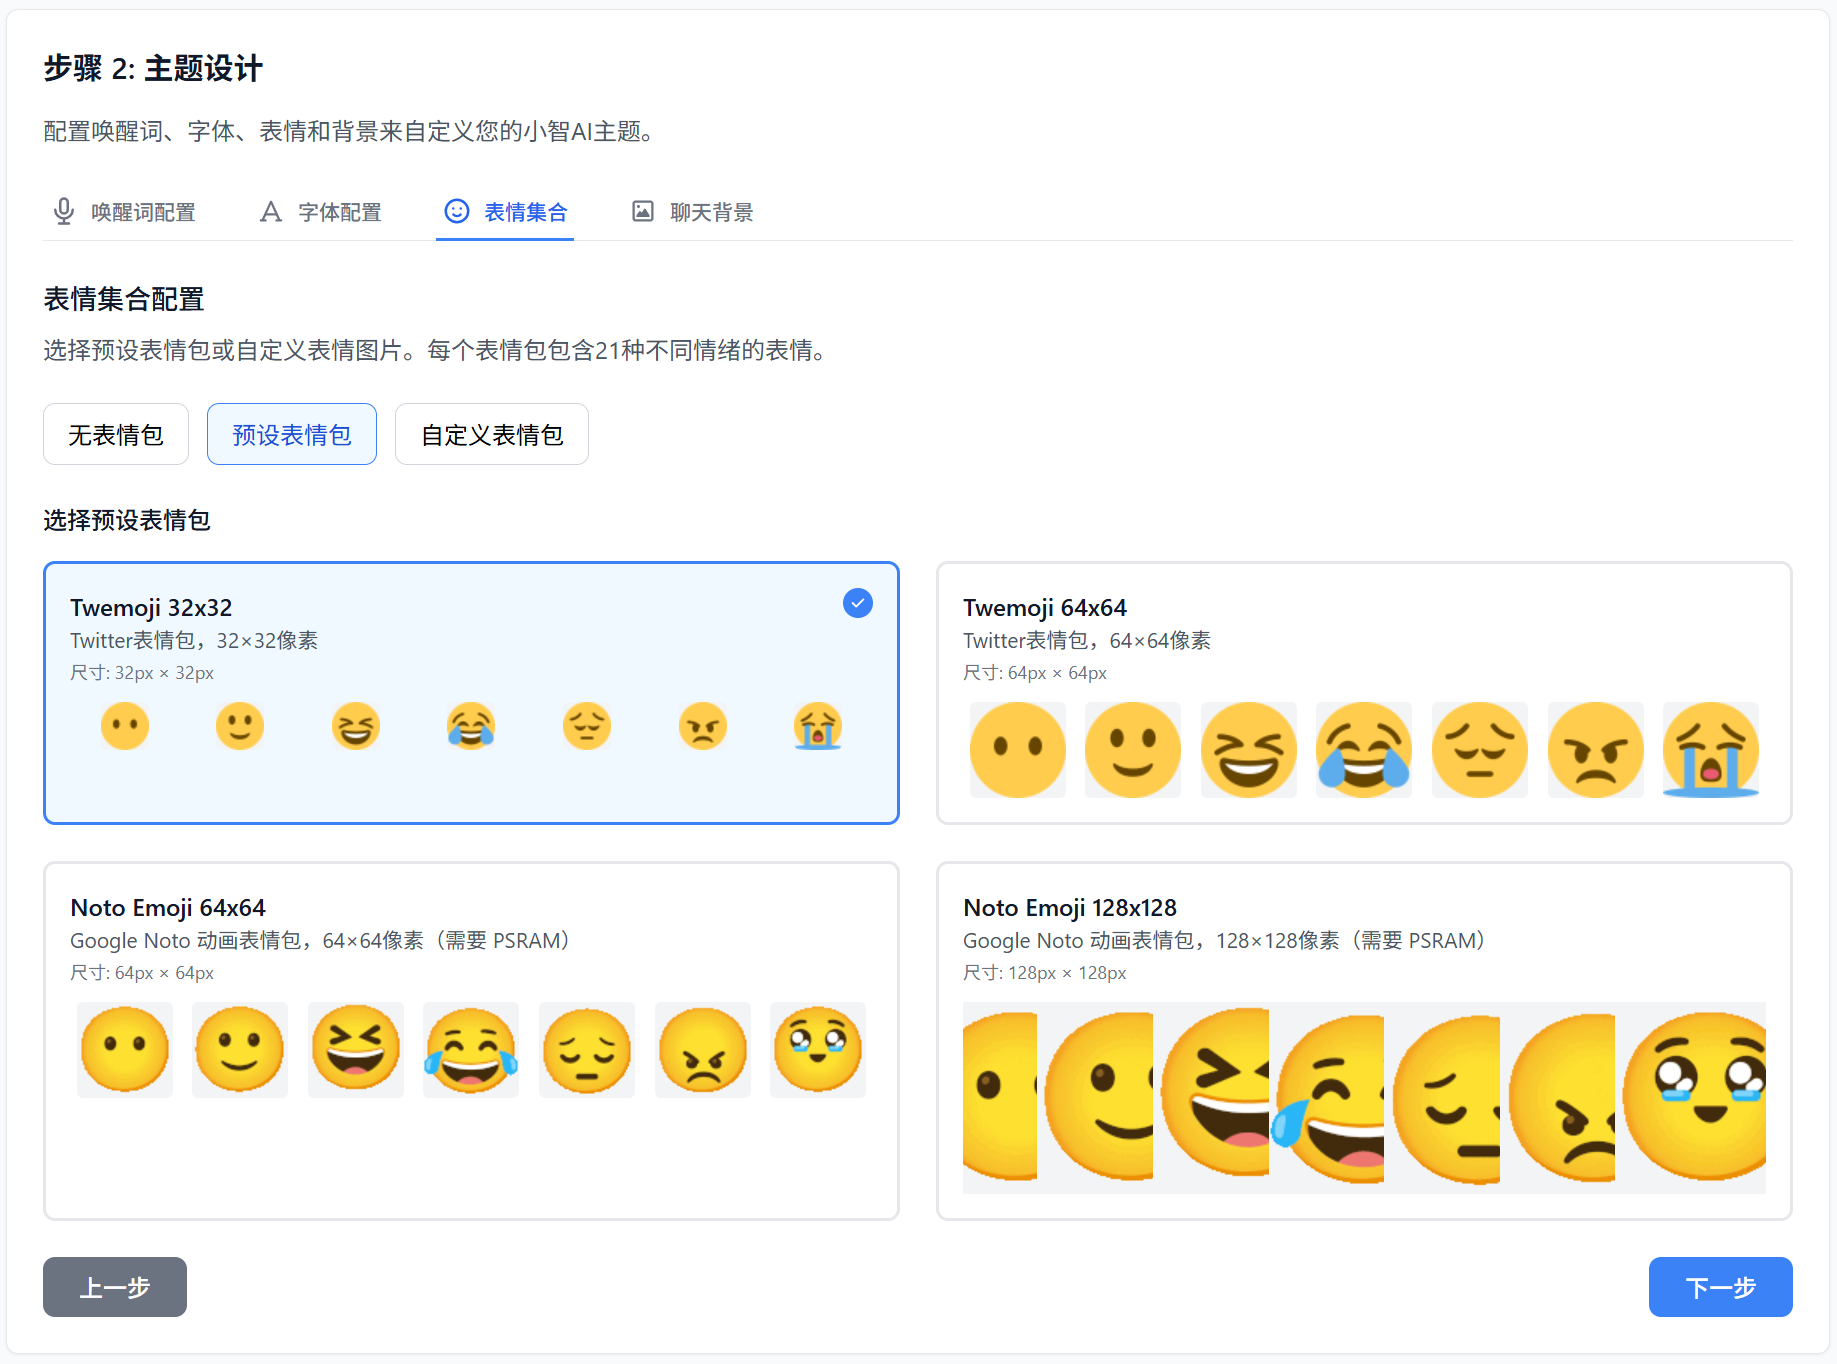Image resolution: width=1837 pixels, height=1364 pixels.
Task: Open the 唤醒词配置 tab
Action: tap(124, 212)
